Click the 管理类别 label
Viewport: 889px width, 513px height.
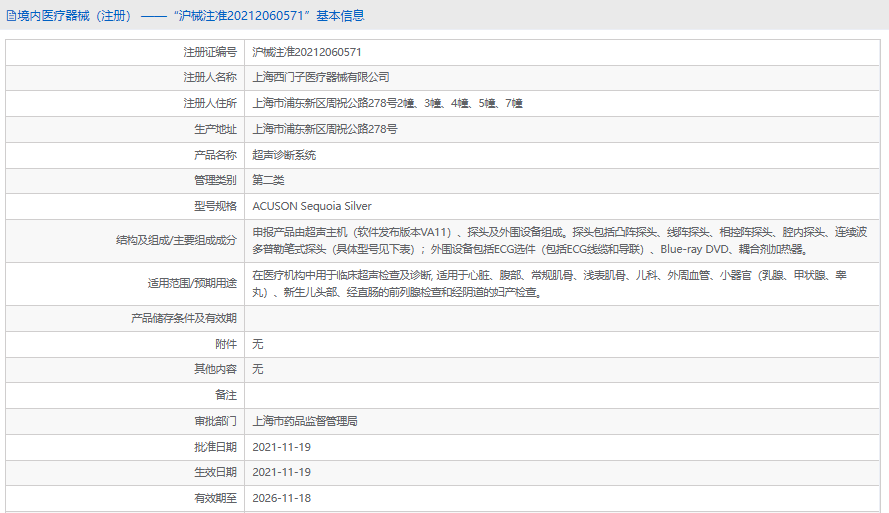(x=215, y=180)
